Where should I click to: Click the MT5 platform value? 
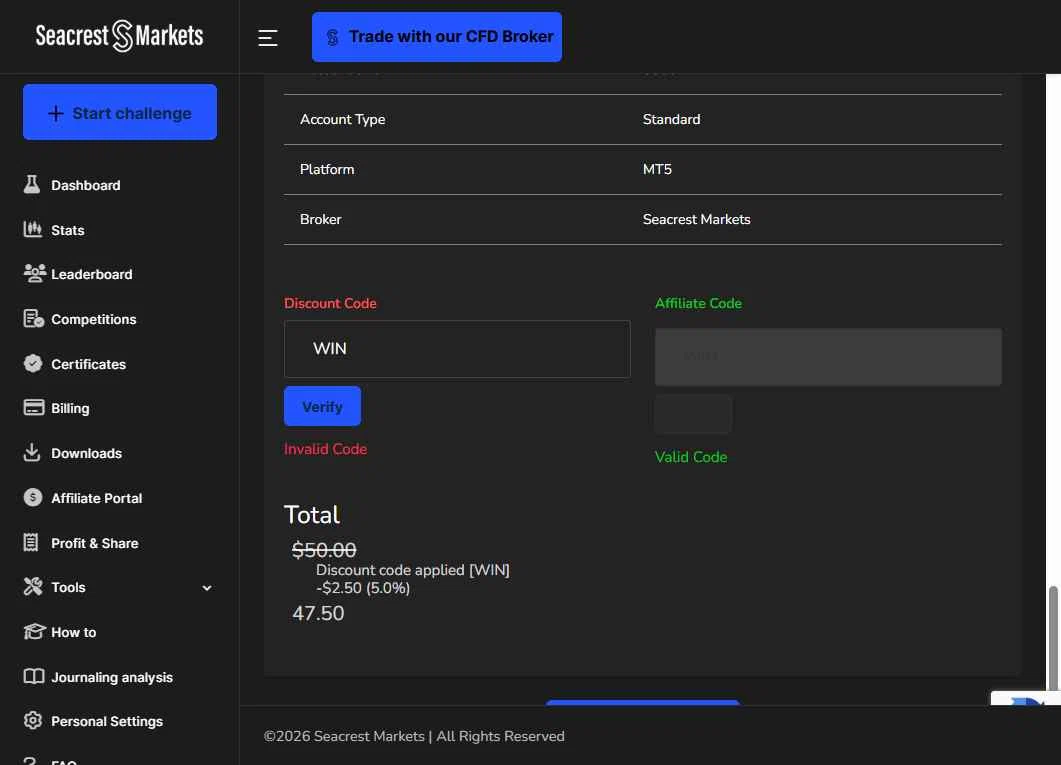(657, 169)
